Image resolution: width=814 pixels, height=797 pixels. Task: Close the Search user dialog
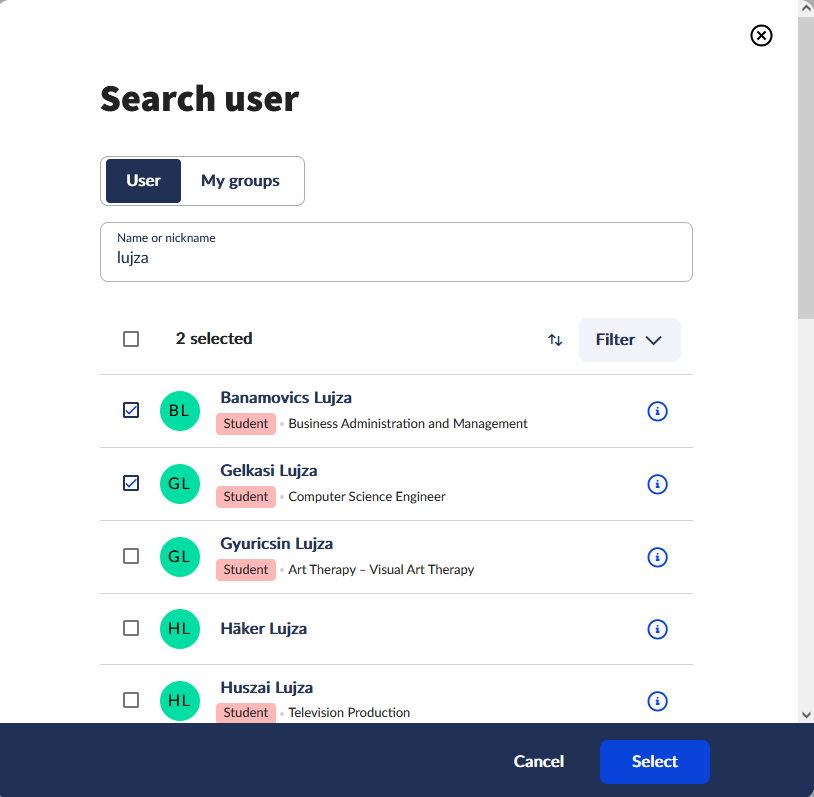(761, 35)
